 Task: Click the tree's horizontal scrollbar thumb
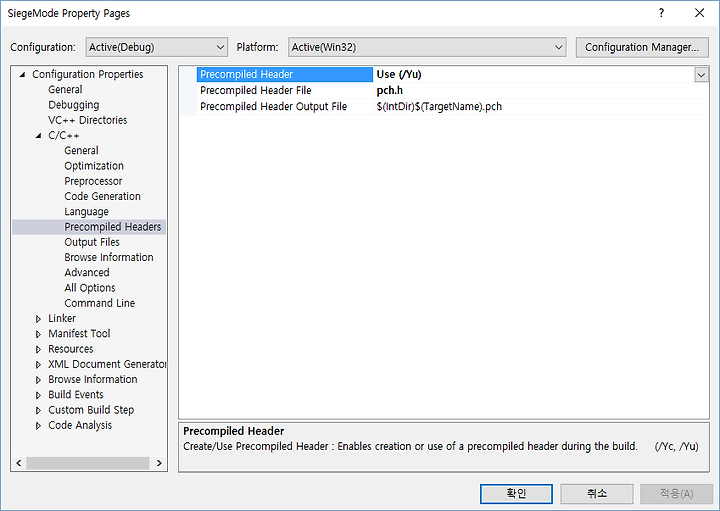(88, 463)
